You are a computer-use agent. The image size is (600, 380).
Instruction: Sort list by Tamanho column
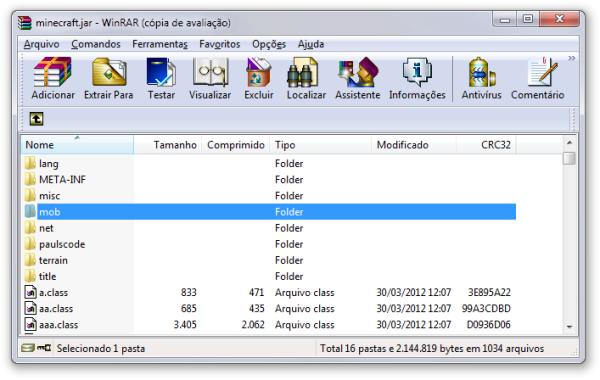[x=168, y=145]
